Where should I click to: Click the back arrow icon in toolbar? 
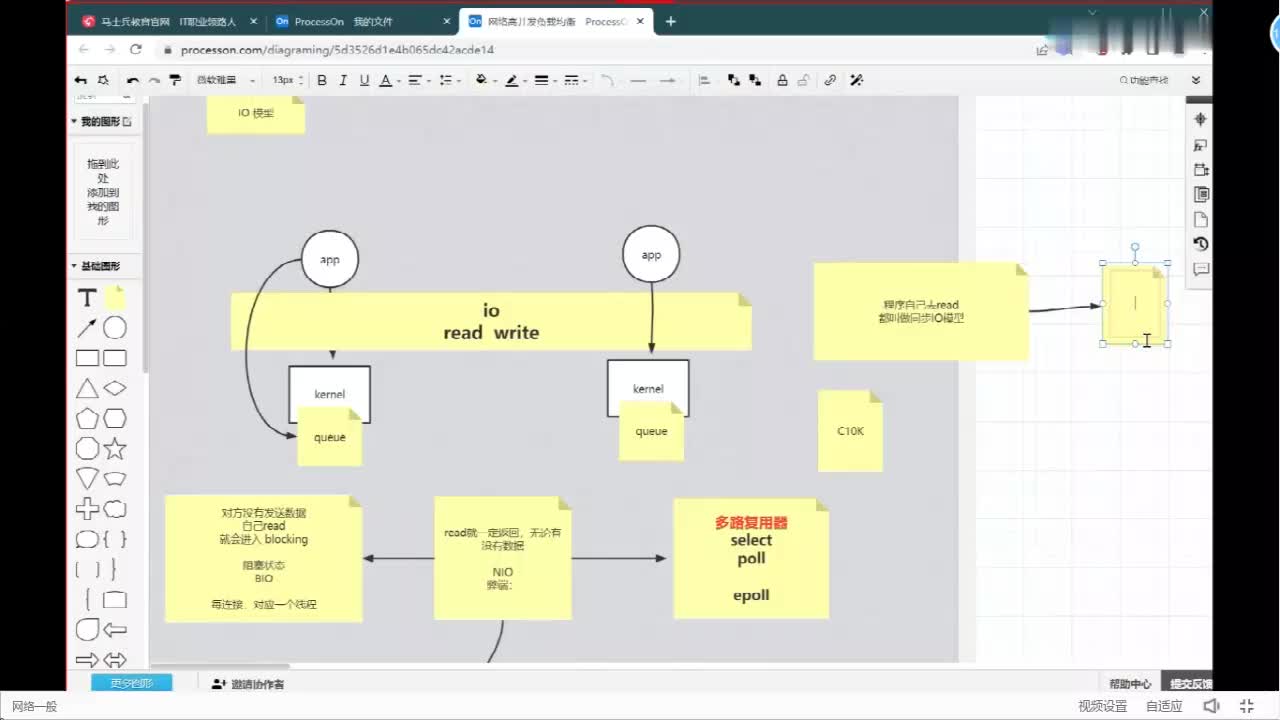(x=81, y=80)
